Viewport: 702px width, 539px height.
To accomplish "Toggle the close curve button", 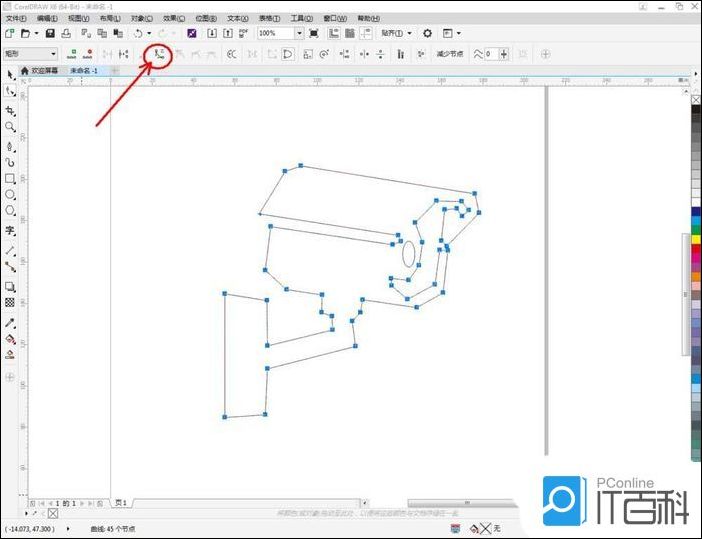I will pyautogui.click(x=288, y=54).
